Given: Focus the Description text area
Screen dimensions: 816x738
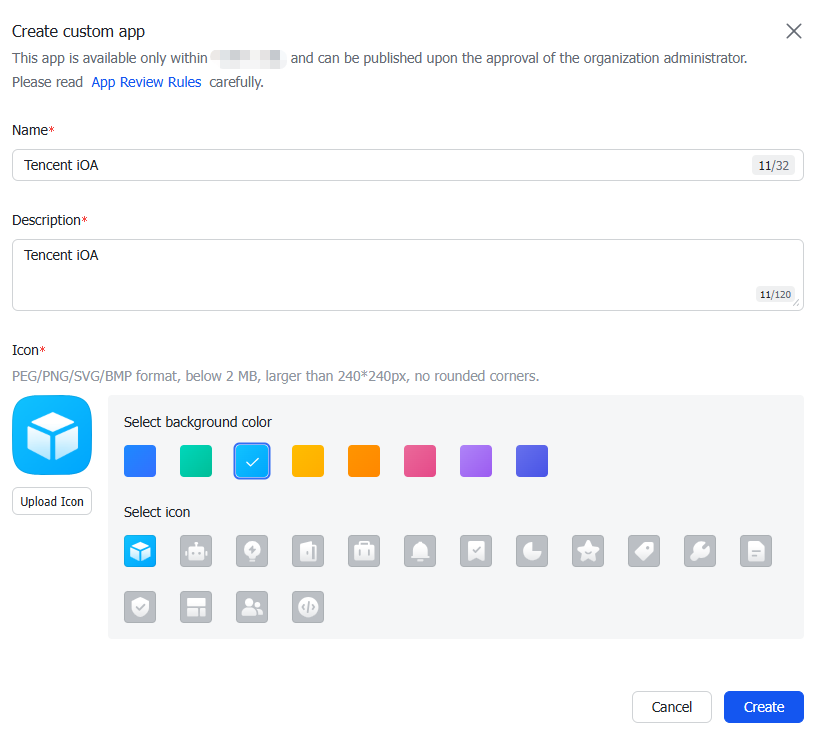Looking at the screenshot, I should tap(408, 275).
